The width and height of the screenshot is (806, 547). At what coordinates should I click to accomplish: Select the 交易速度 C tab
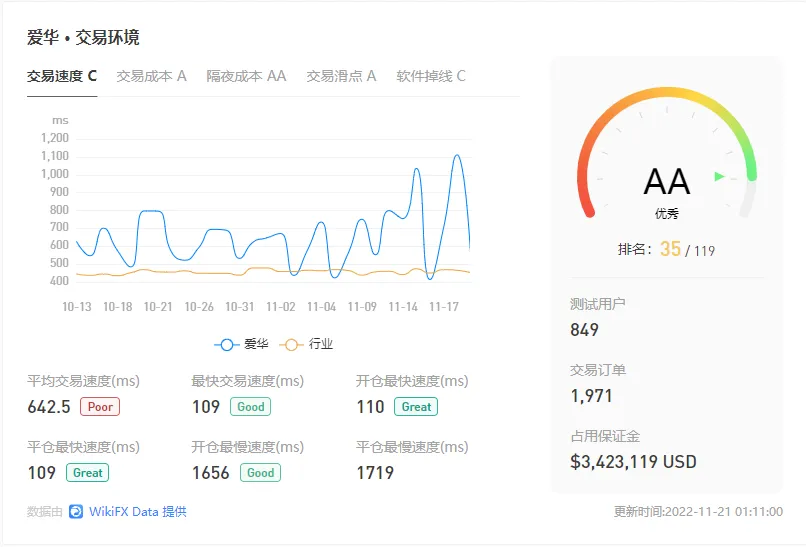click(62, 76)
